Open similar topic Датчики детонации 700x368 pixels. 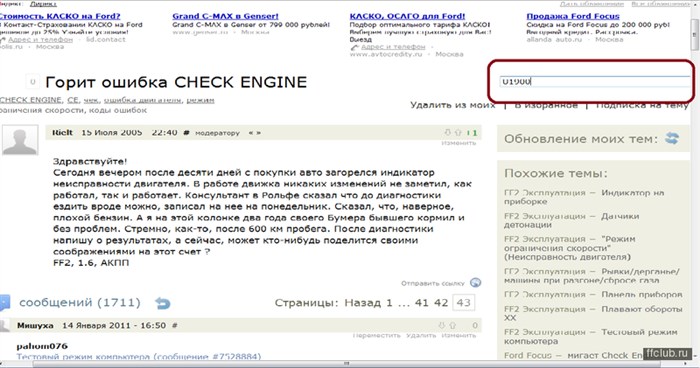(x=571, y=220)
